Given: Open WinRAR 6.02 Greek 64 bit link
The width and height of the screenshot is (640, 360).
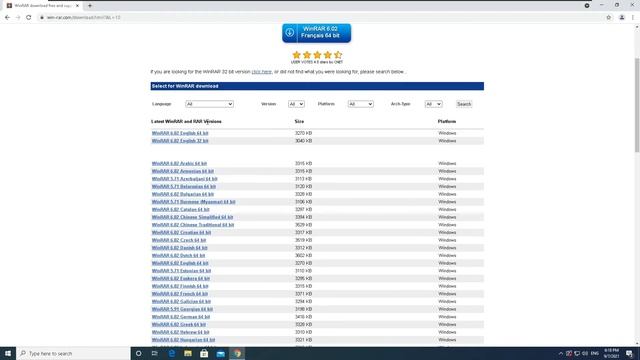Looking at the screenshot, I should 179,324.
